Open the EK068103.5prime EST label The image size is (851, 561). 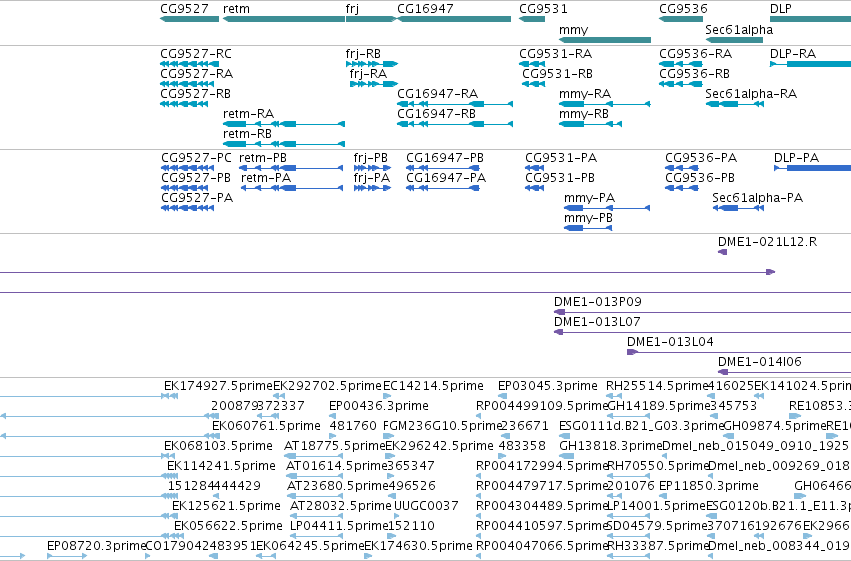coord(218,447)
